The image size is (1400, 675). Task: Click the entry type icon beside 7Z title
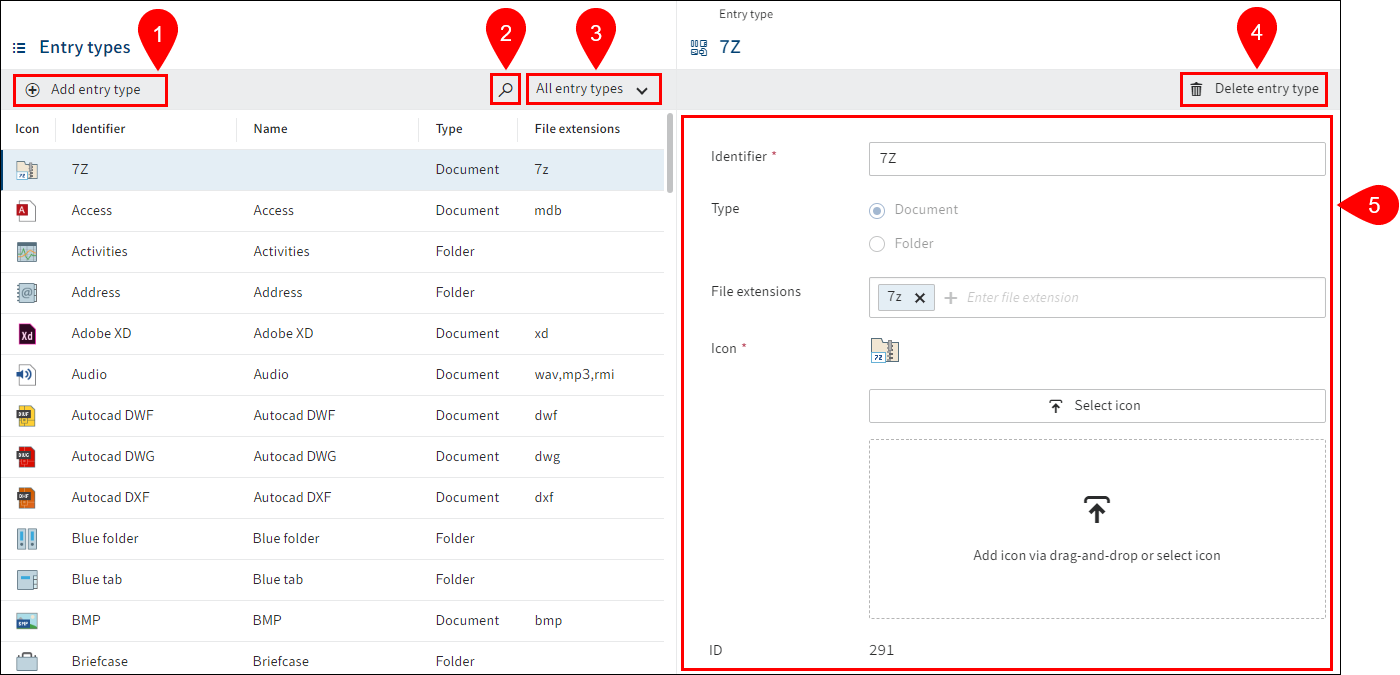tap(699, 47)
